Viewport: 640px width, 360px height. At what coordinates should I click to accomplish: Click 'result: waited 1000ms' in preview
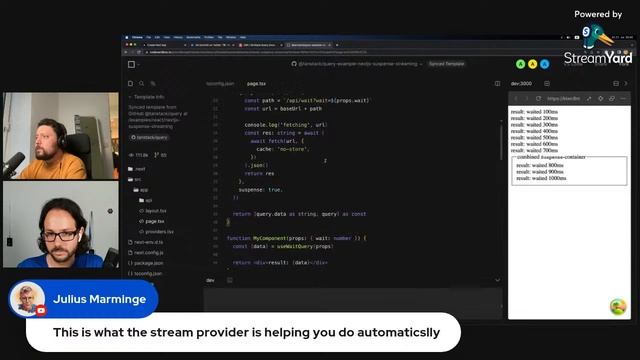(x=541, y=178)
